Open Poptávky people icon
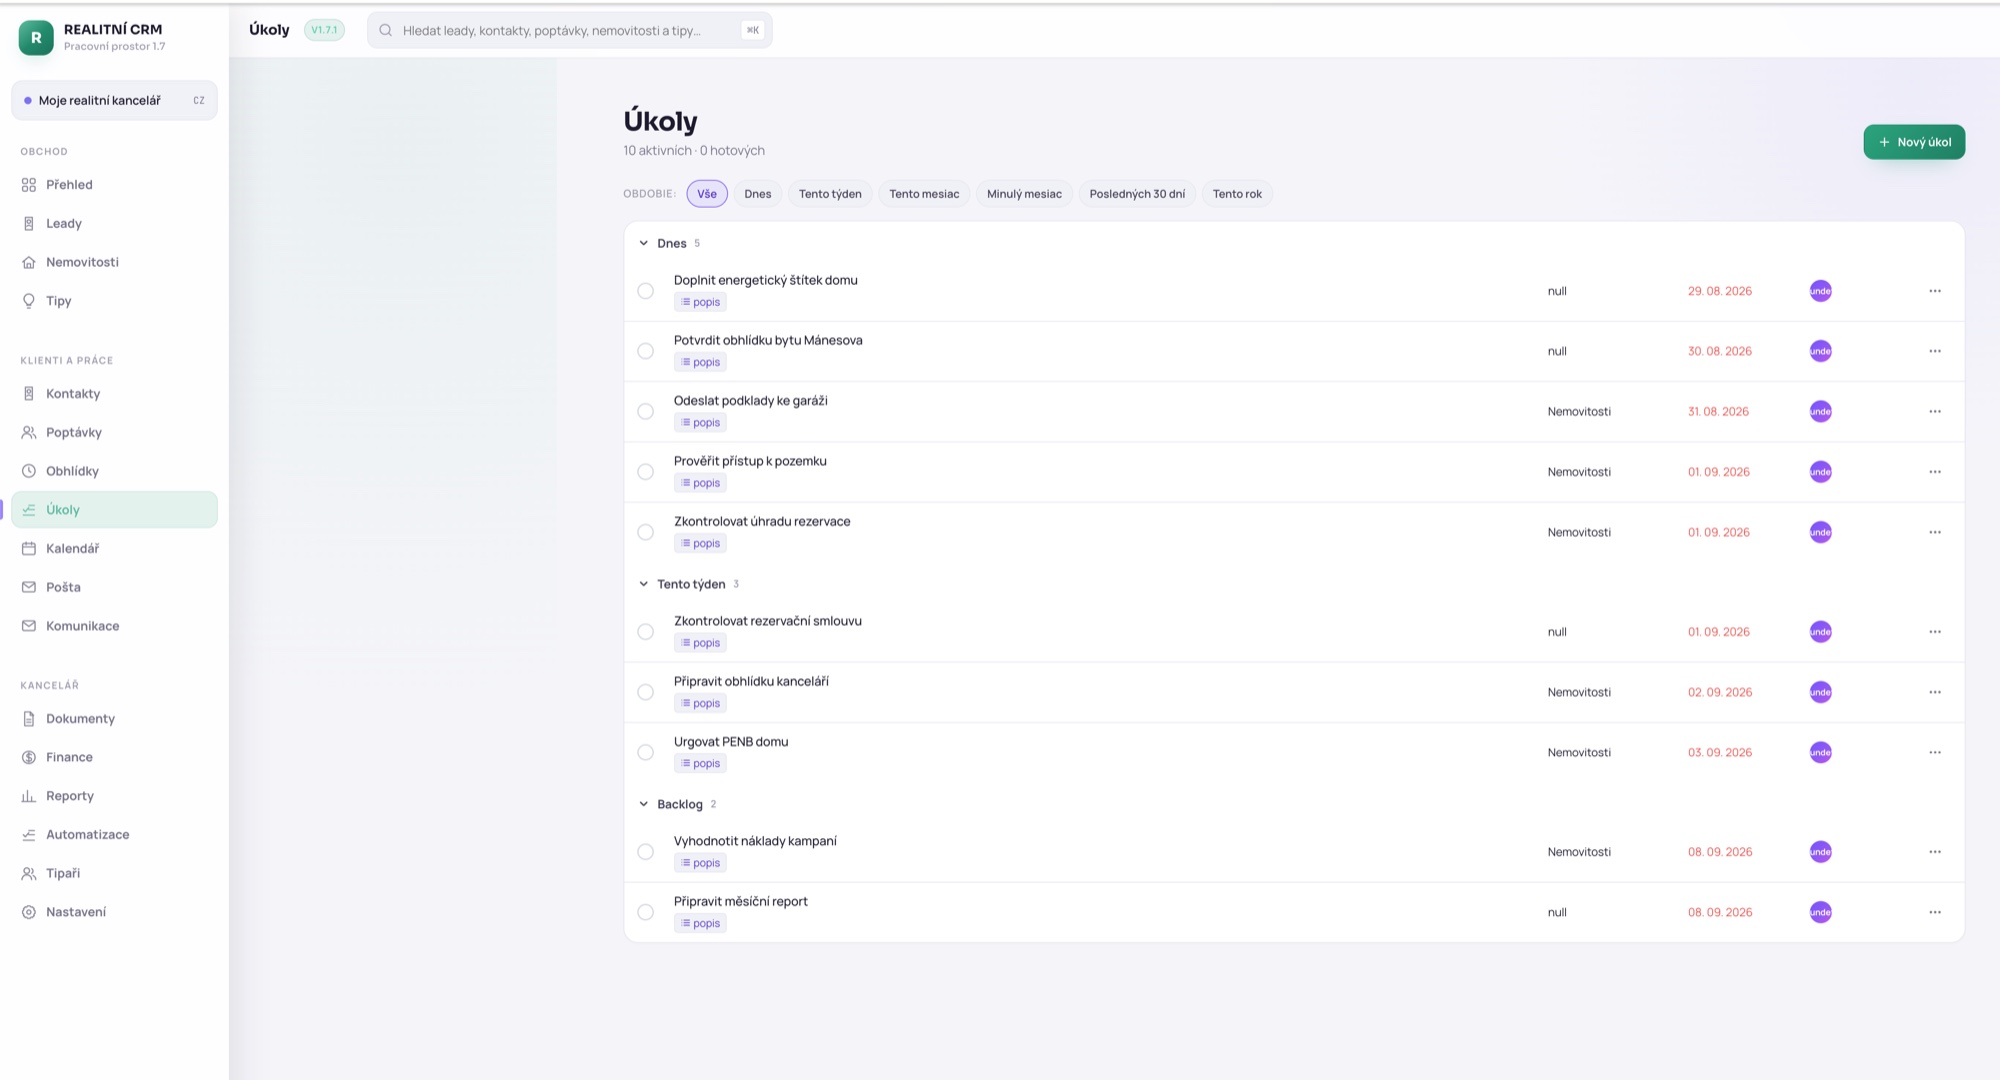 tap(29, 433)
